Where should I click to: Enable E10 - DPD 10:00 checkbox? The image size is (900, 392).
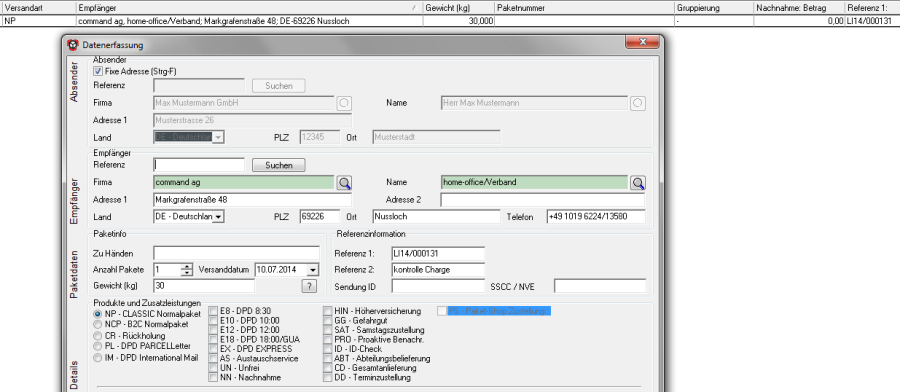click(x=213, y=320)
